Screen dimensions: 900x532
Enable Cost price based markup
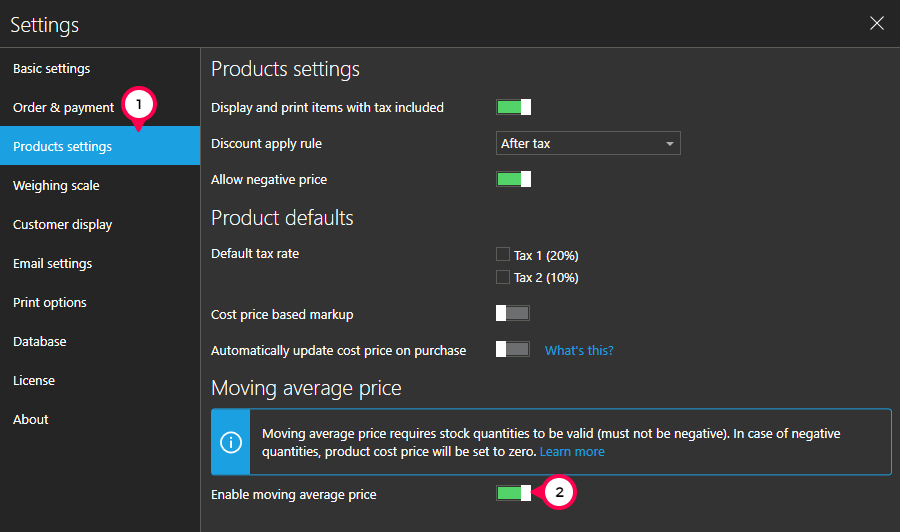point(513,313)
